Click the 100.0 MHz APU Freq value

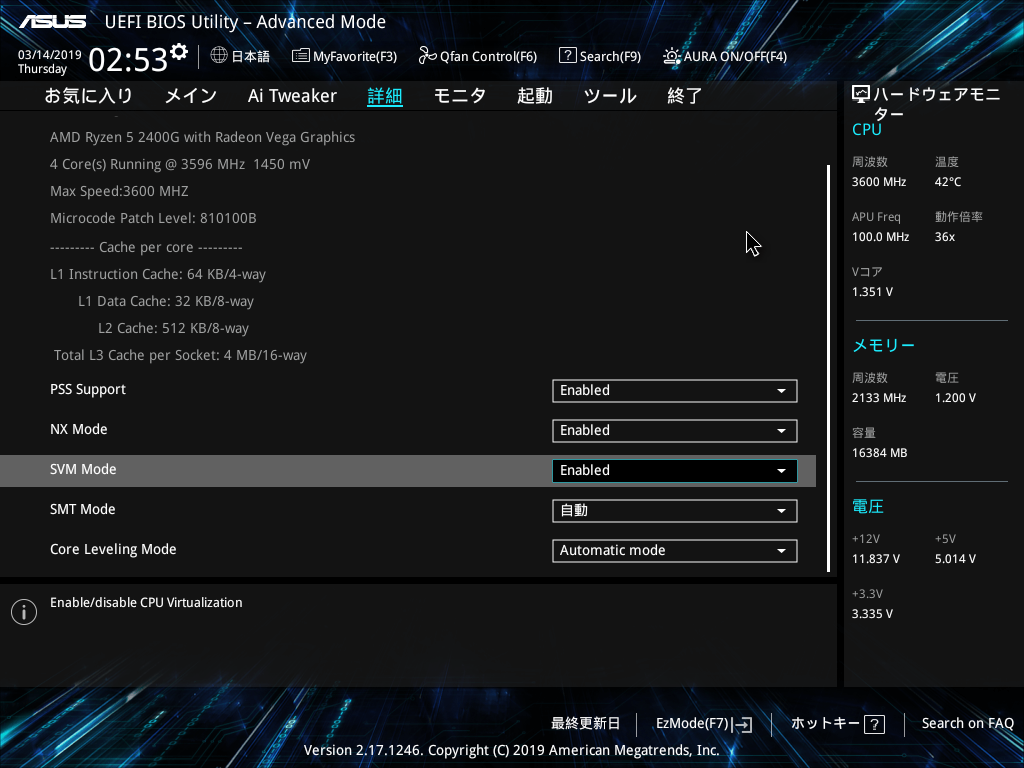[880, 237]
